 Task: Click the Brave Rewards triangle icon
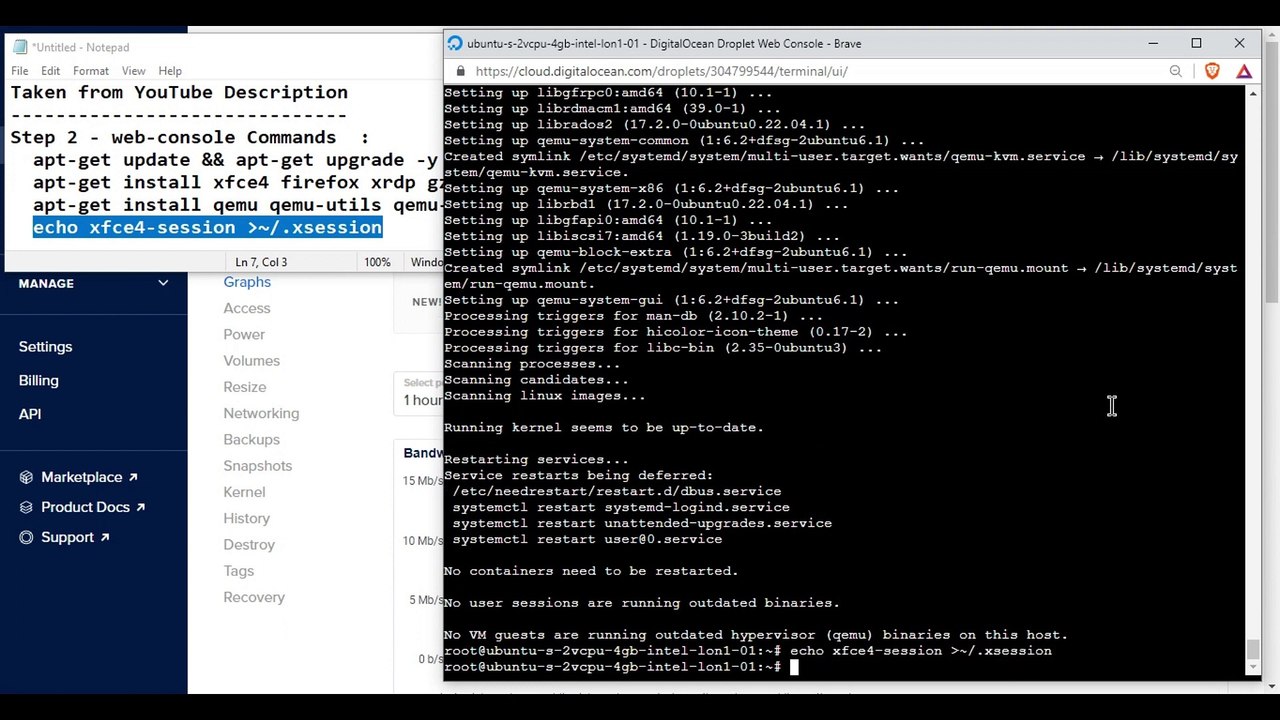[1244, 71]
